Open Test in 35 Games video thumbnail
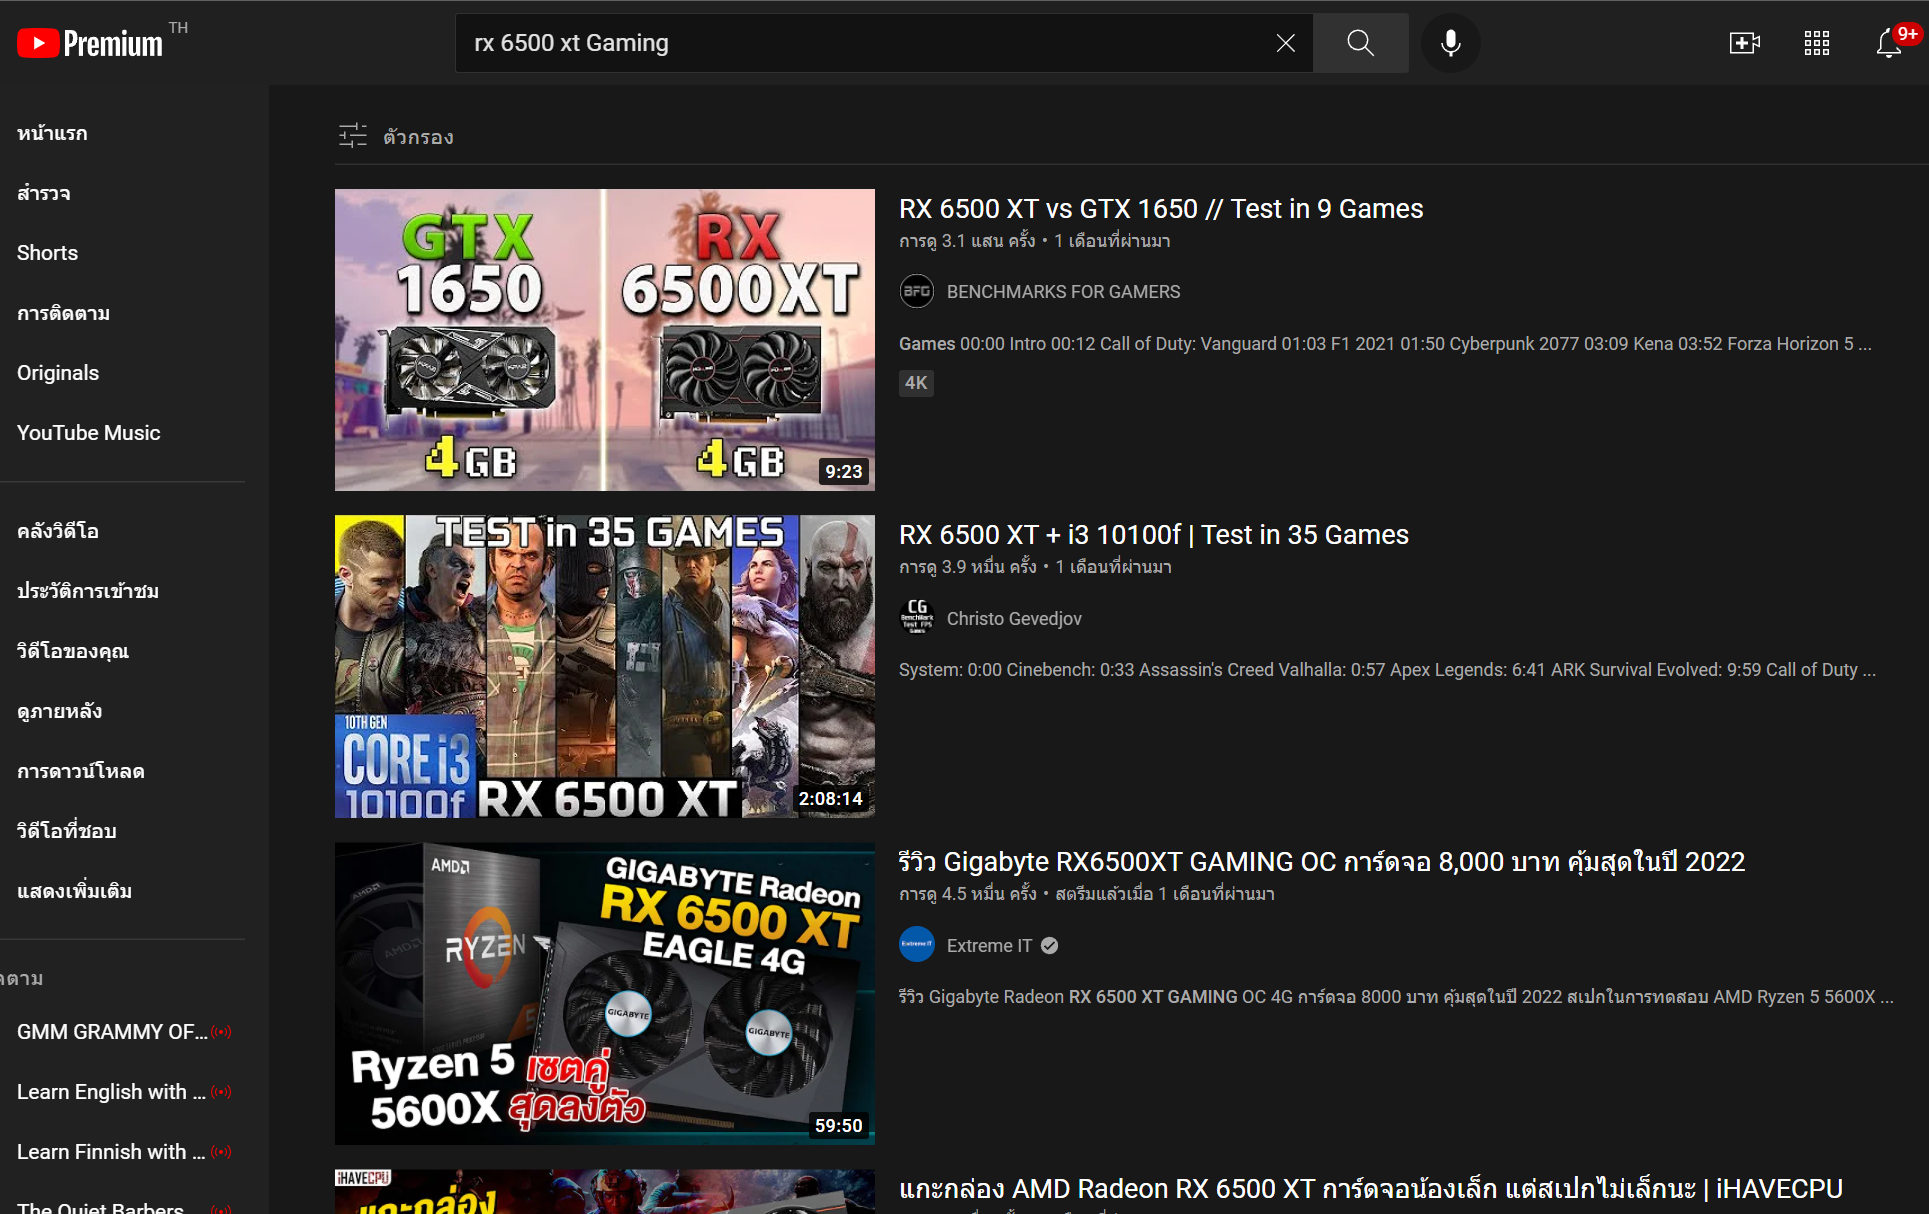1929x1214 pixels. click(x=604, y=666)
